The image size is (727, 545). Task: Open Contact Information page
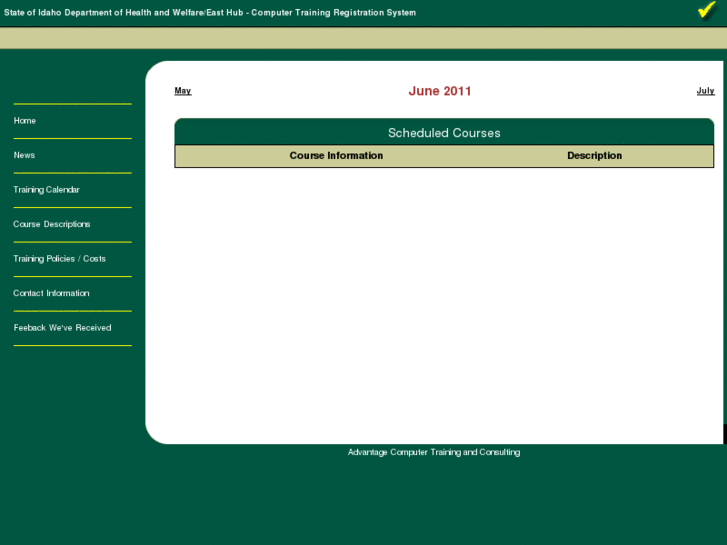tap(51, 293)
